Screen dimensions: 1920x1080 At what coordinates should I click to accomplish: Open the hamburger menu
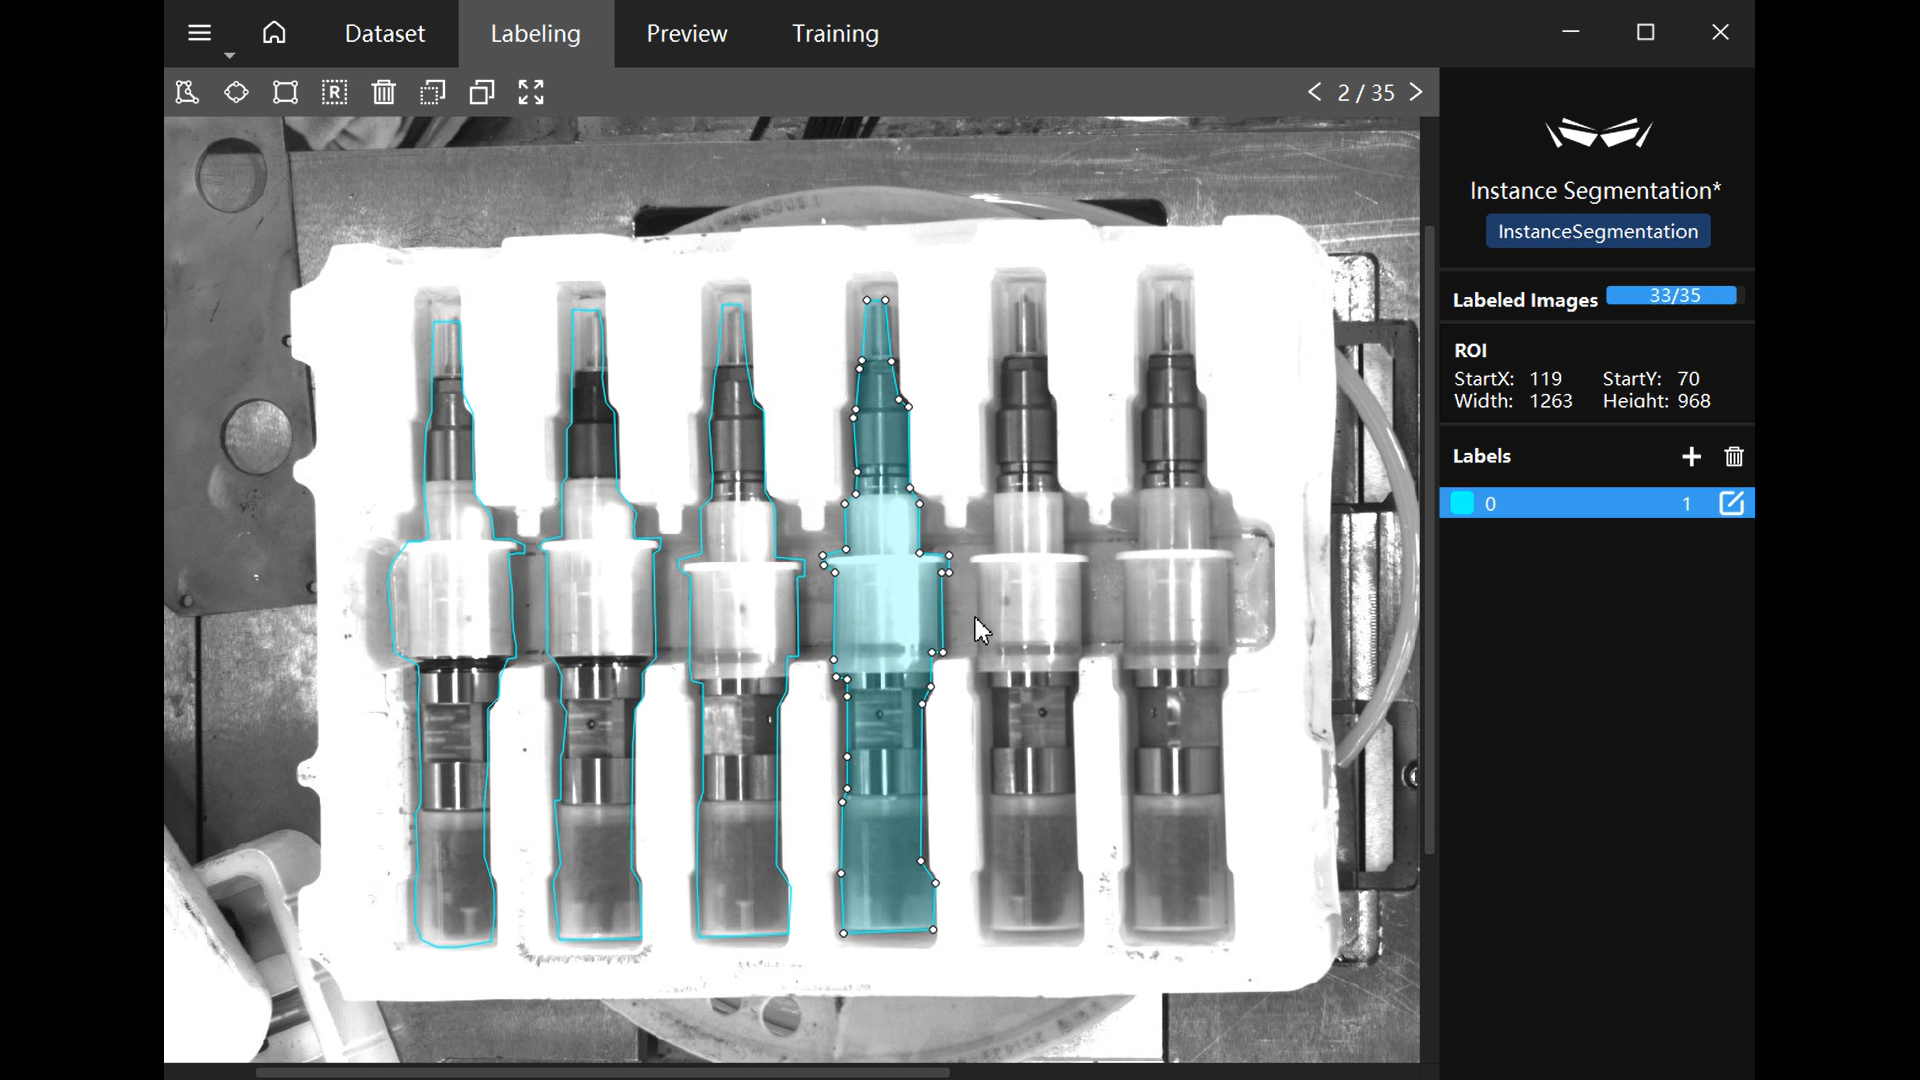(x=199, y=33)
